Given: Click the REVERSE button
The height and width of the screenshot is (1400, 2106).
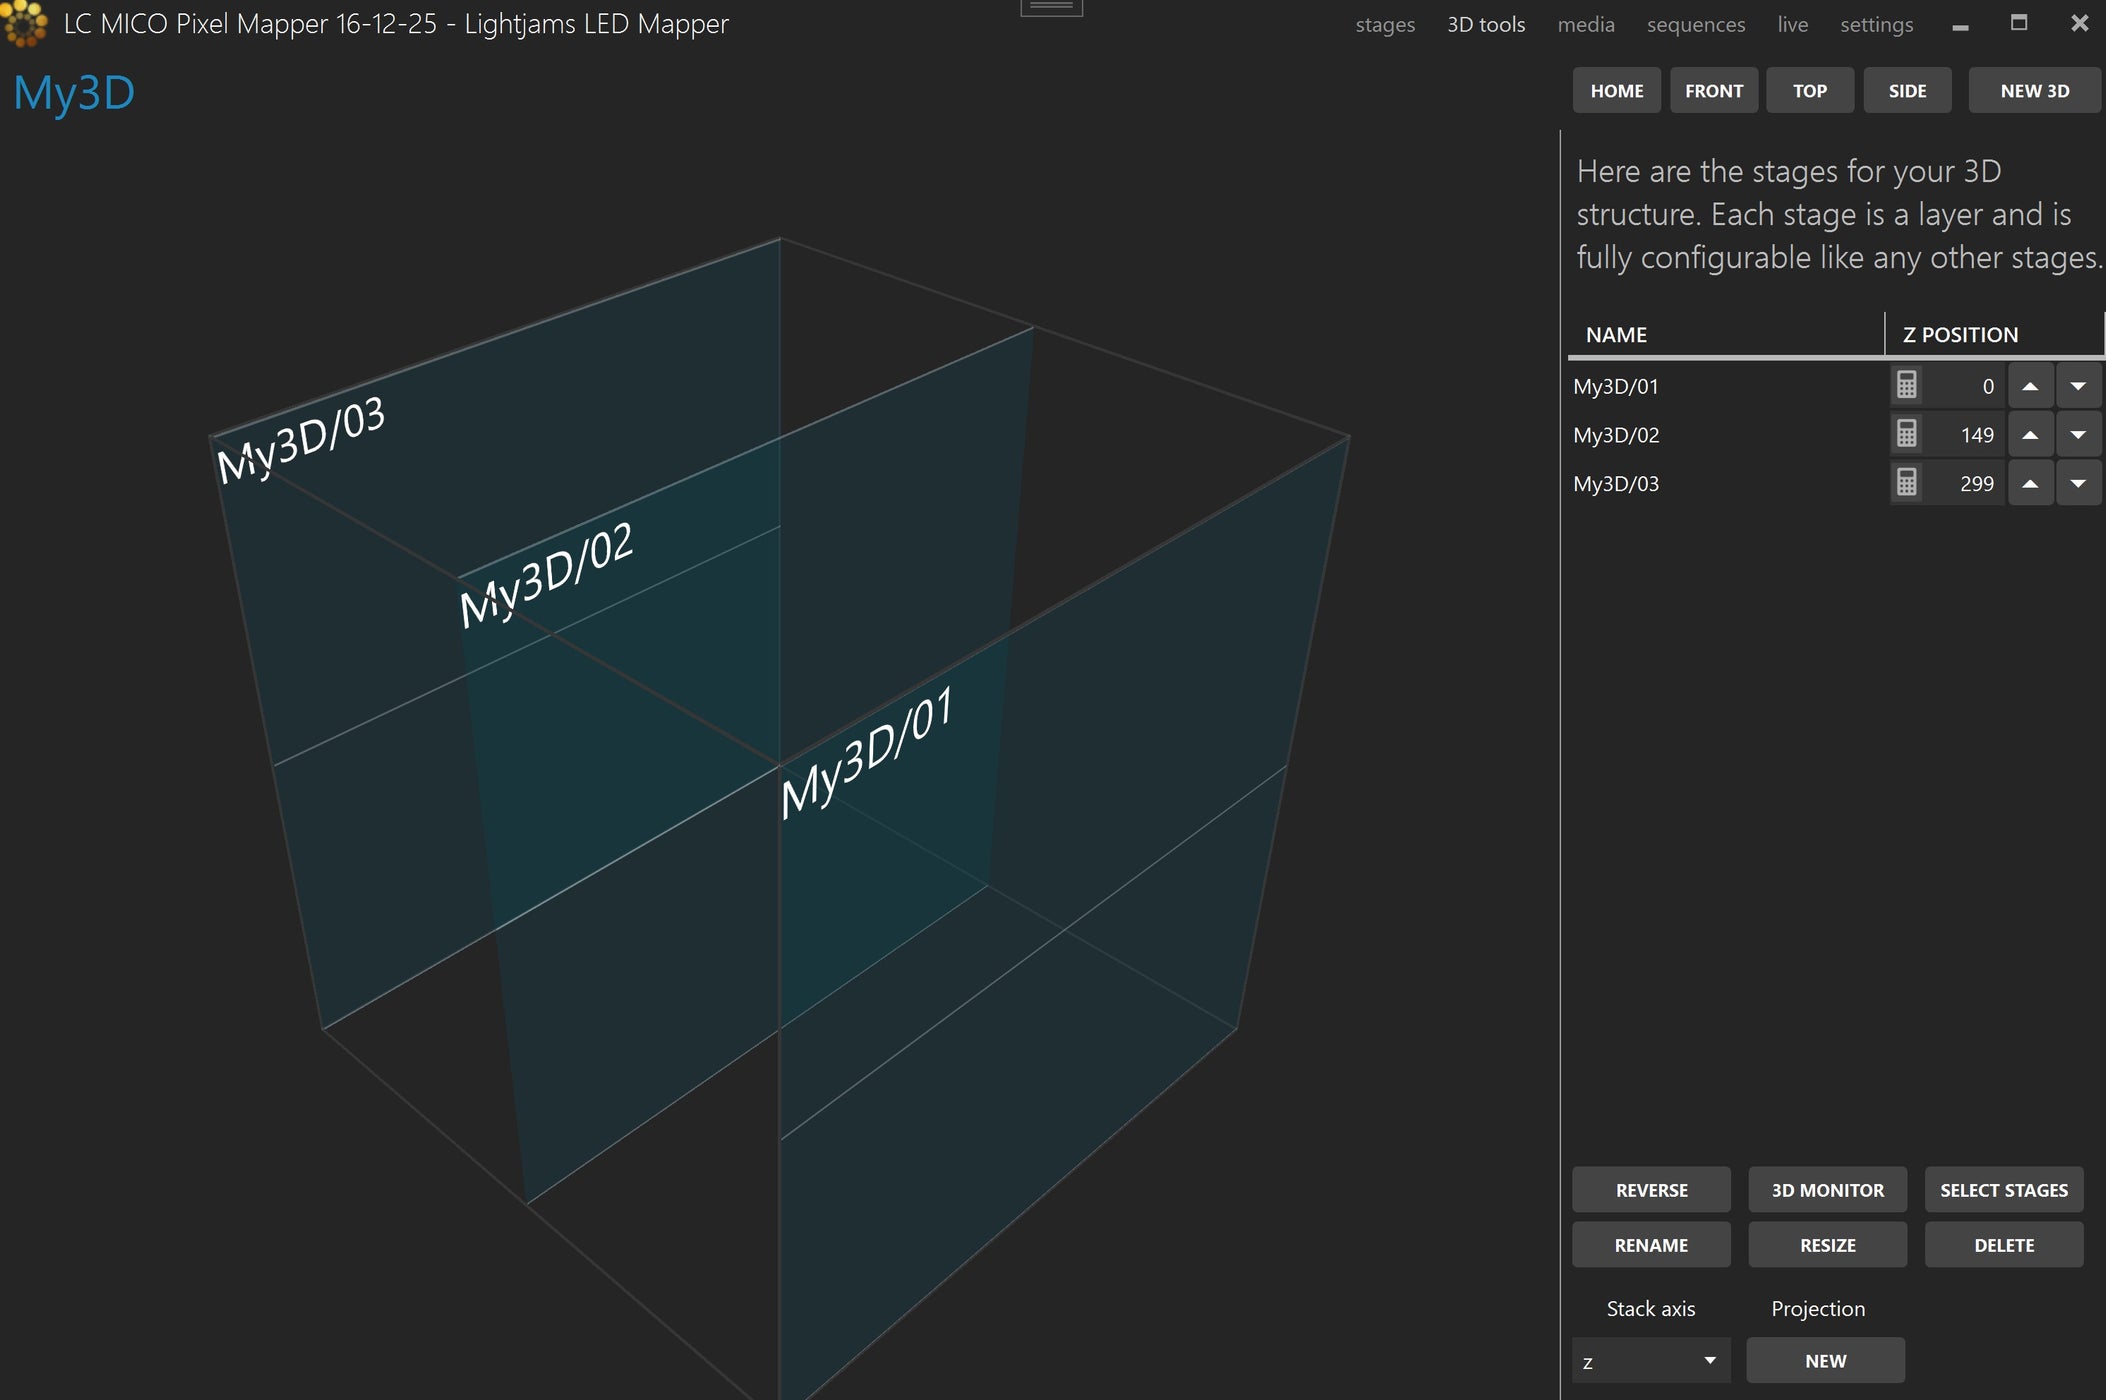Looking at the screenshot, I should (1651, 1190).
